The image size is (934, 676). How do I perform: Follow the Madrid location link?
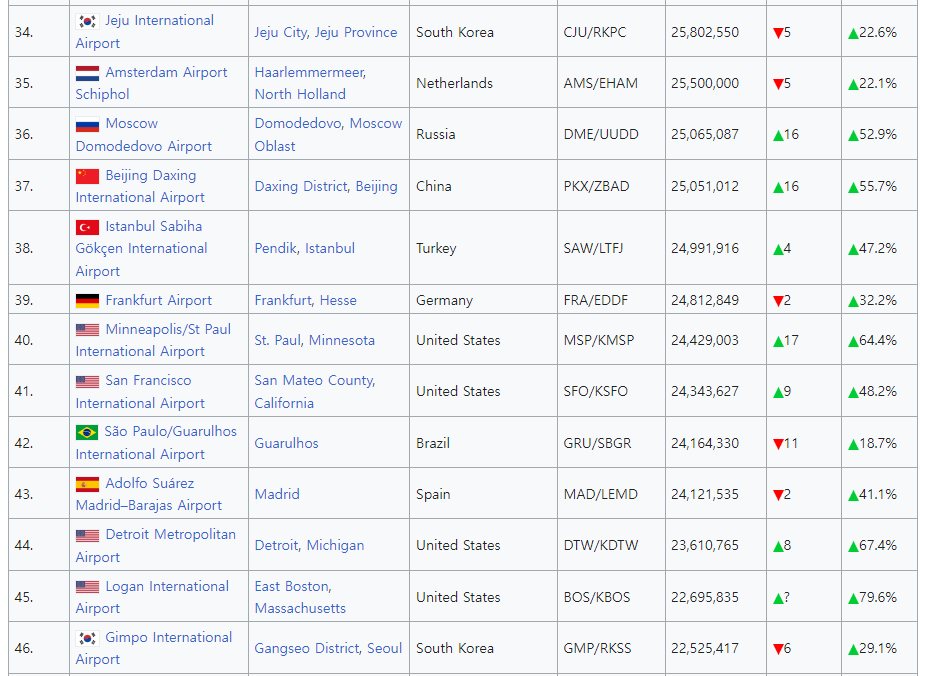[x=277, y=494]
